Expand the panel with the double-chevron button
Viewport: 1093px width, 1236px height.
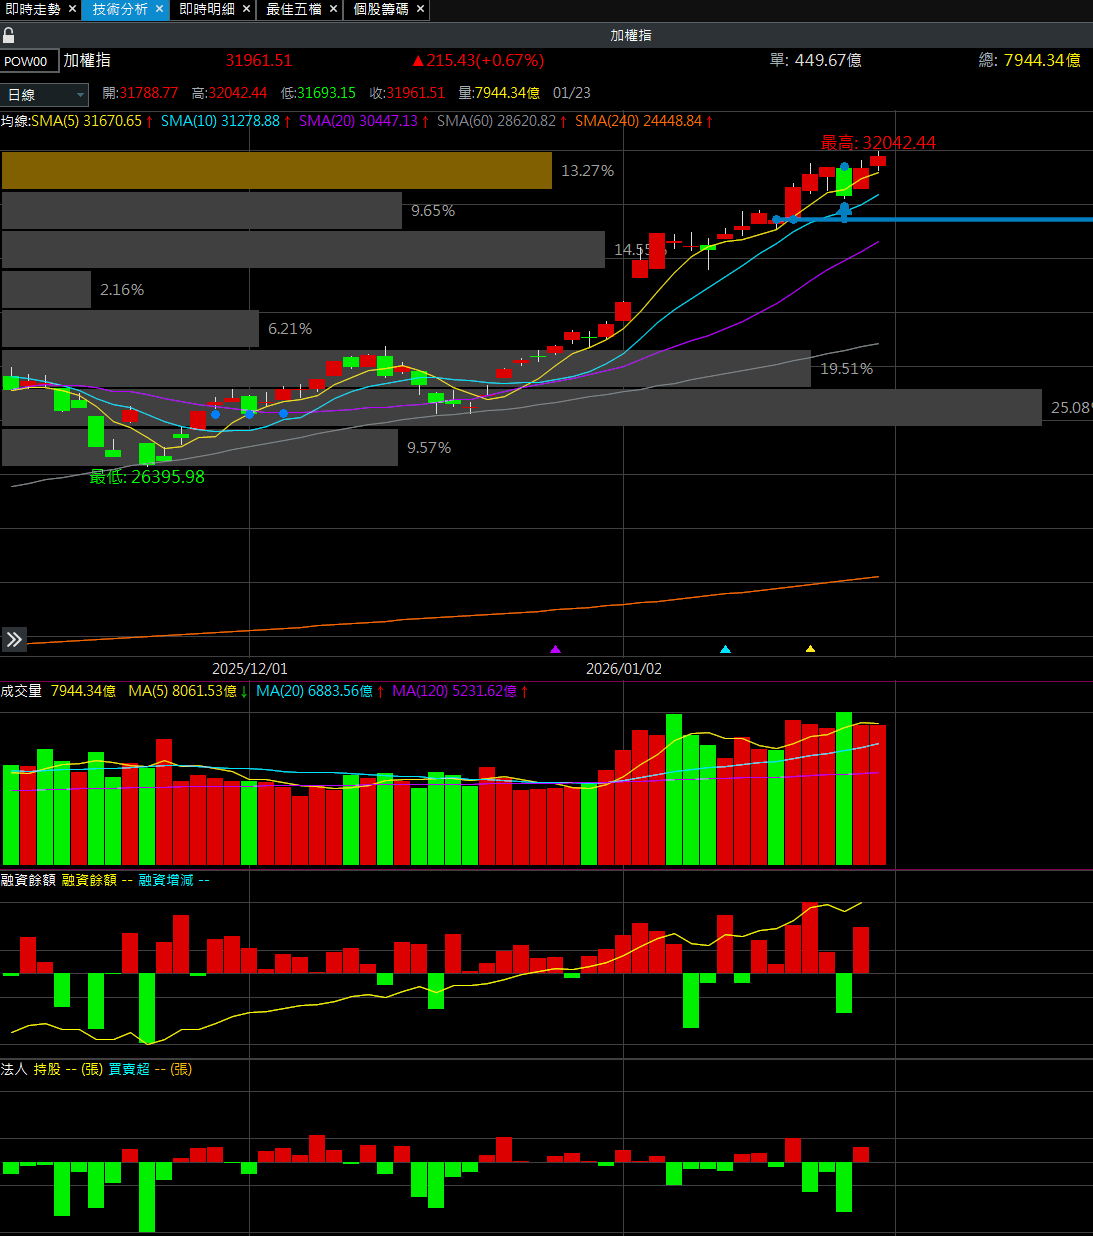pos(14,639)
